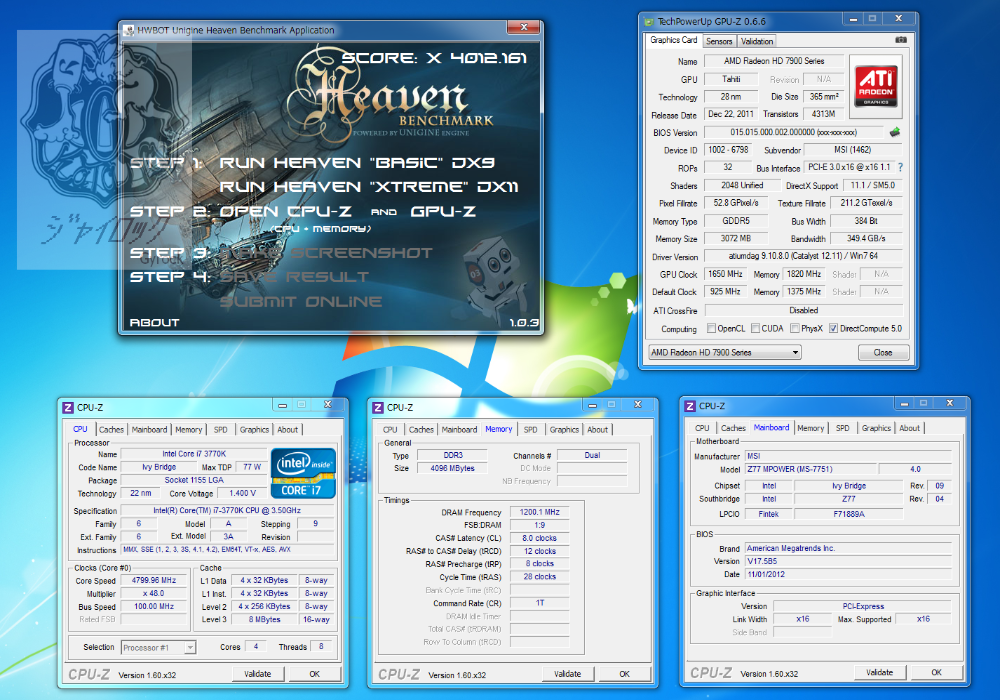Open Graphics tab in the first CPU-Z window
1000x700 pixels.
tap(254, 430)
